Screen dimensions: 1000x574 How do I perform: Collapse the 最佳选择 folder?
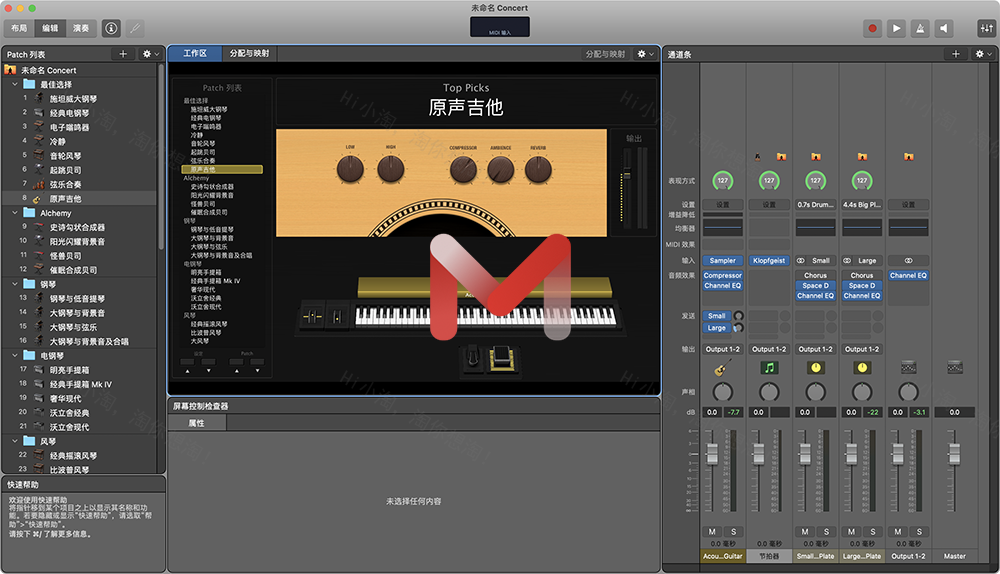click(x=15, y=84)
